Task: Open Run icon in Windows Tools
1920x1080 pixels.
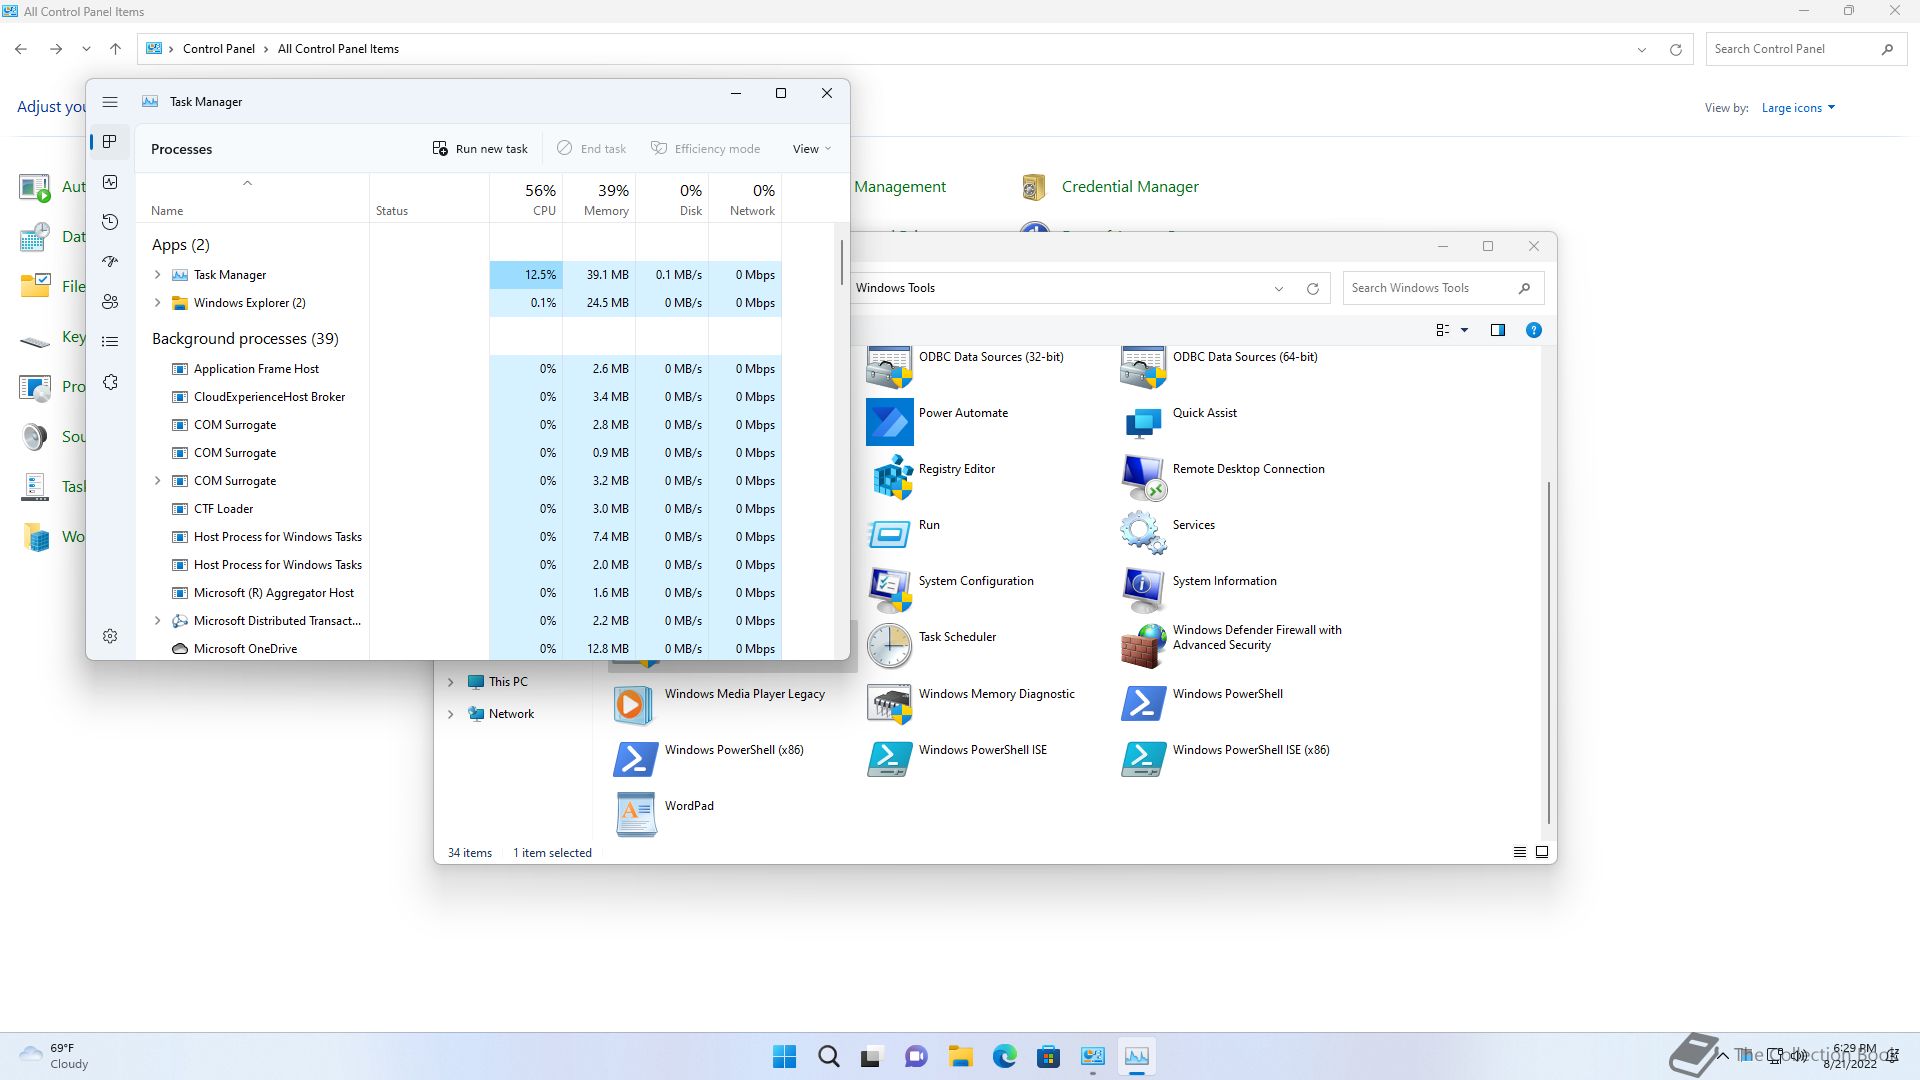Action: click(889, 533)
